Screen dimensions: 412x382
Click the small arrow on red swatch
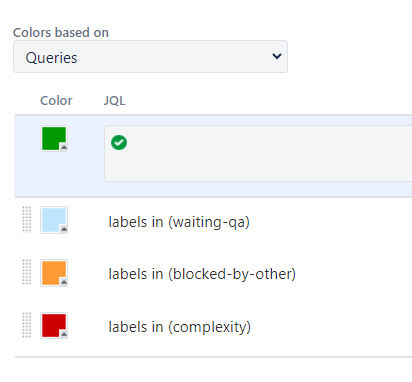pyautogui.click(x=64, y=334)
